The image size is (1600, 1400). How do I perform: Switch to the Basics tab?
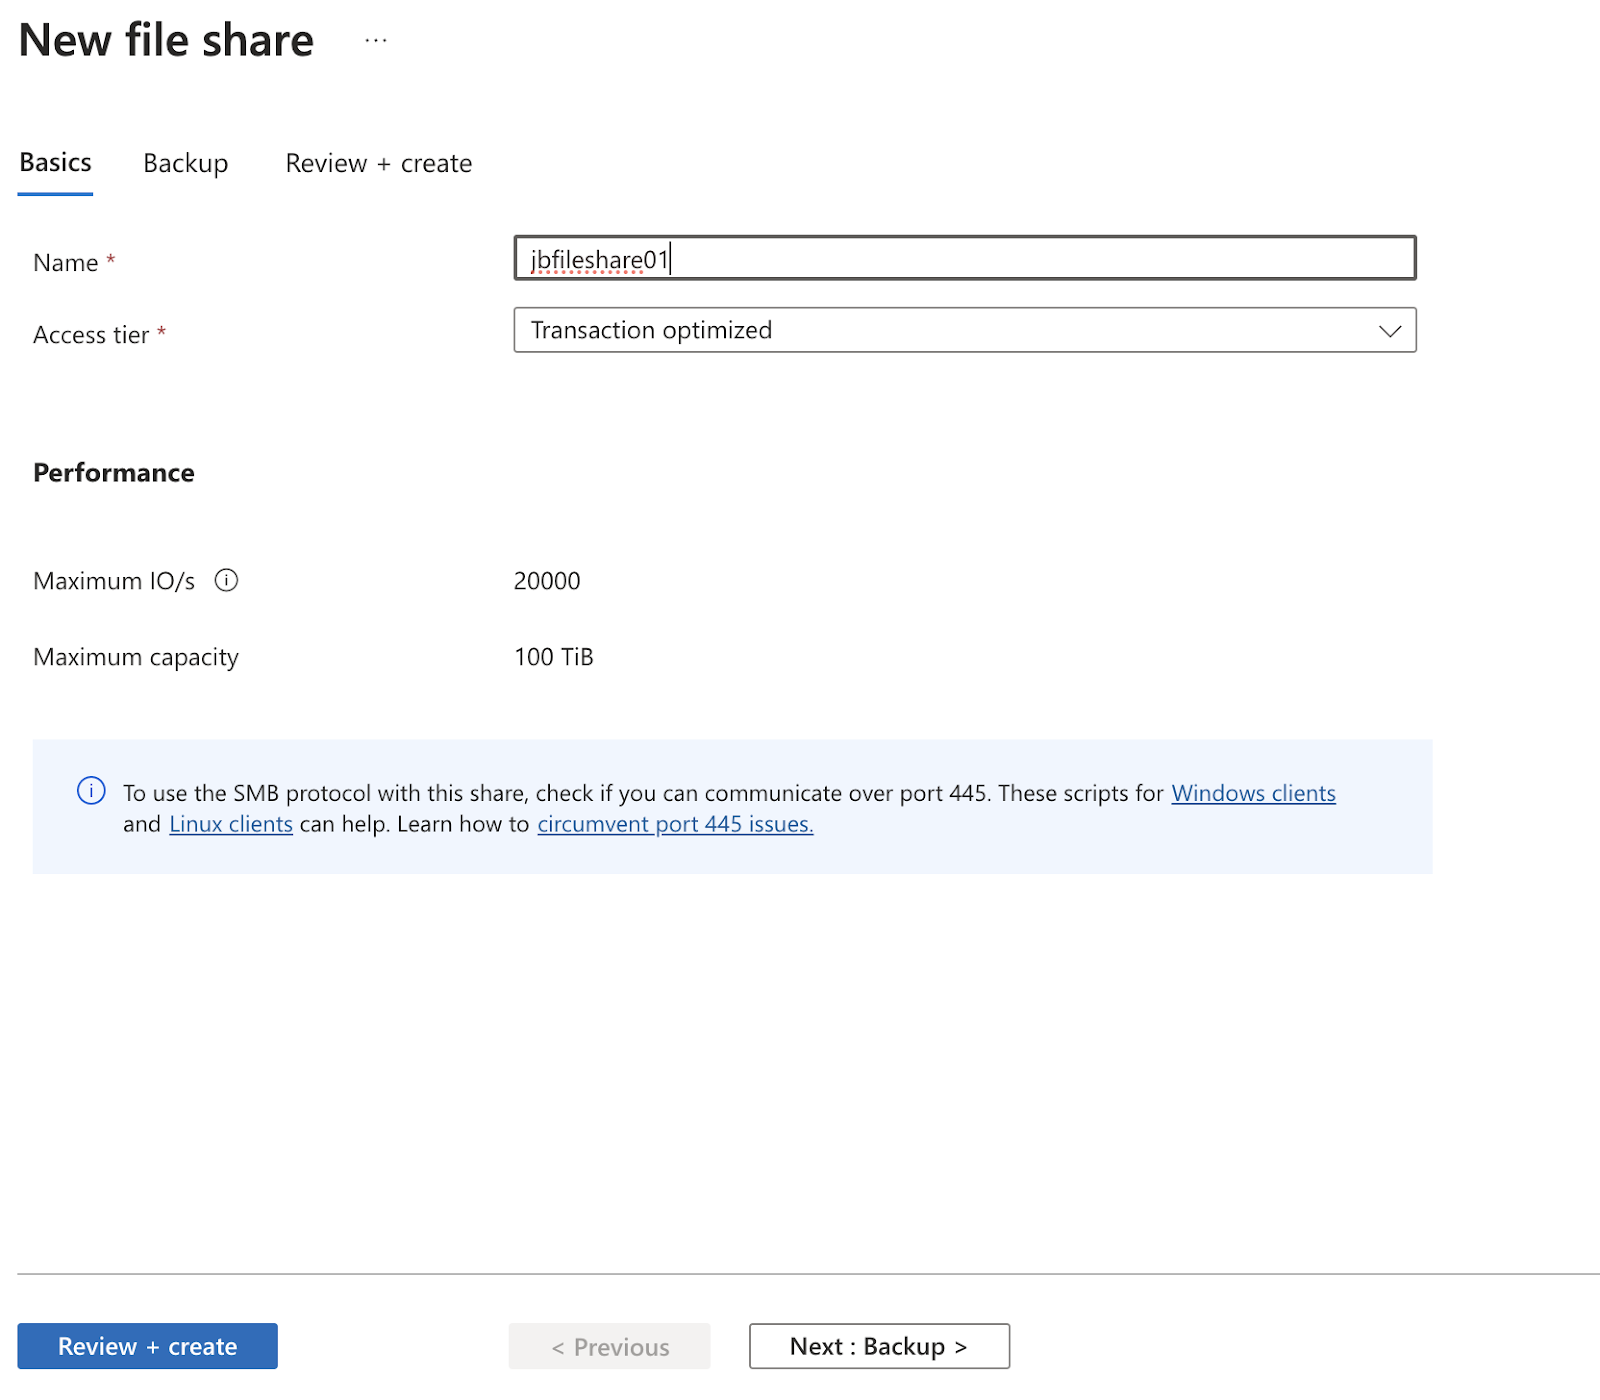click(x=56, y=163)
